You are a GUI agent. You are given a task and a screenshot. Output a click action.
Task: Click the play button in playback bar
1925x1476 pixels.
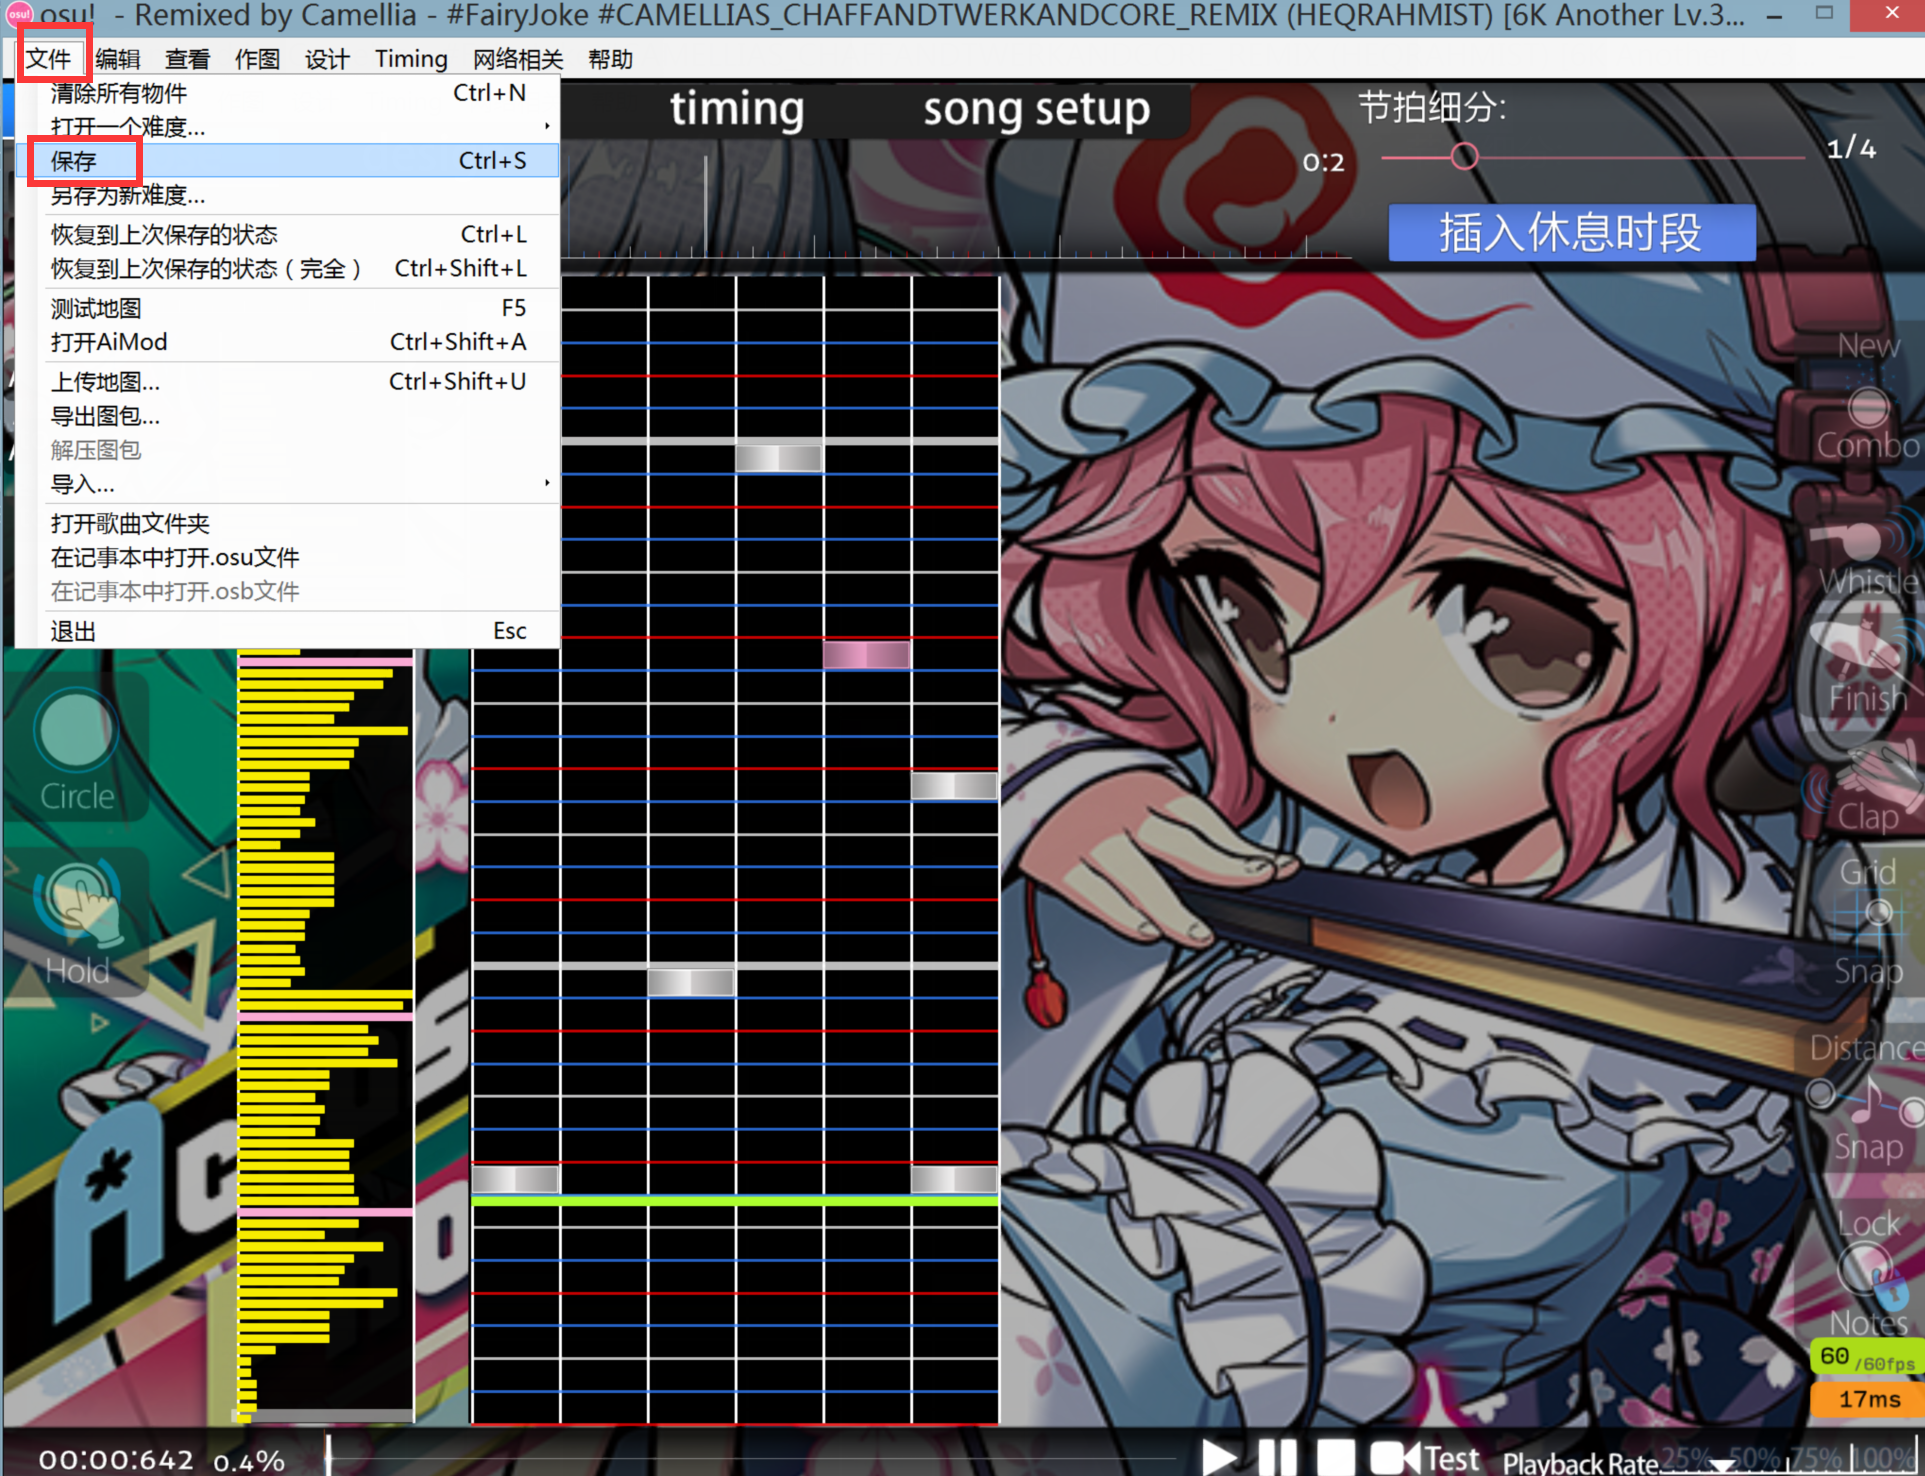(1218, 1457)
